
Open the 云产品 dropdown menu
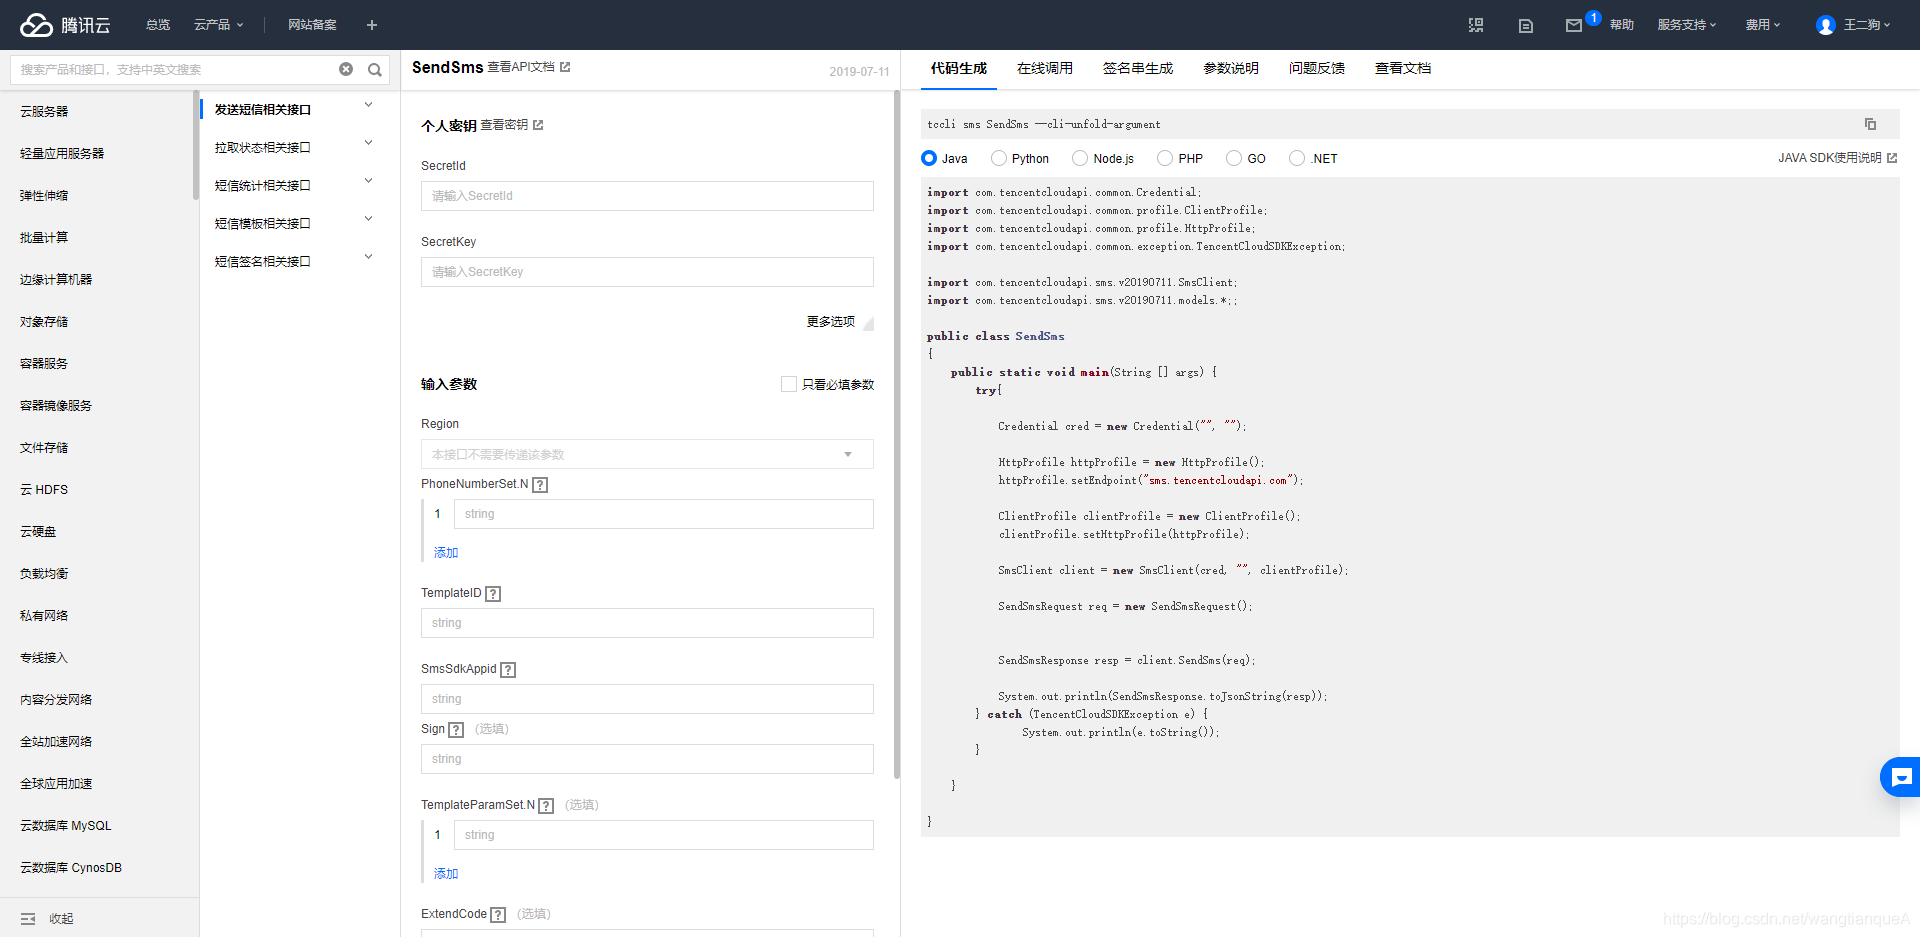[x=218, y=25]
